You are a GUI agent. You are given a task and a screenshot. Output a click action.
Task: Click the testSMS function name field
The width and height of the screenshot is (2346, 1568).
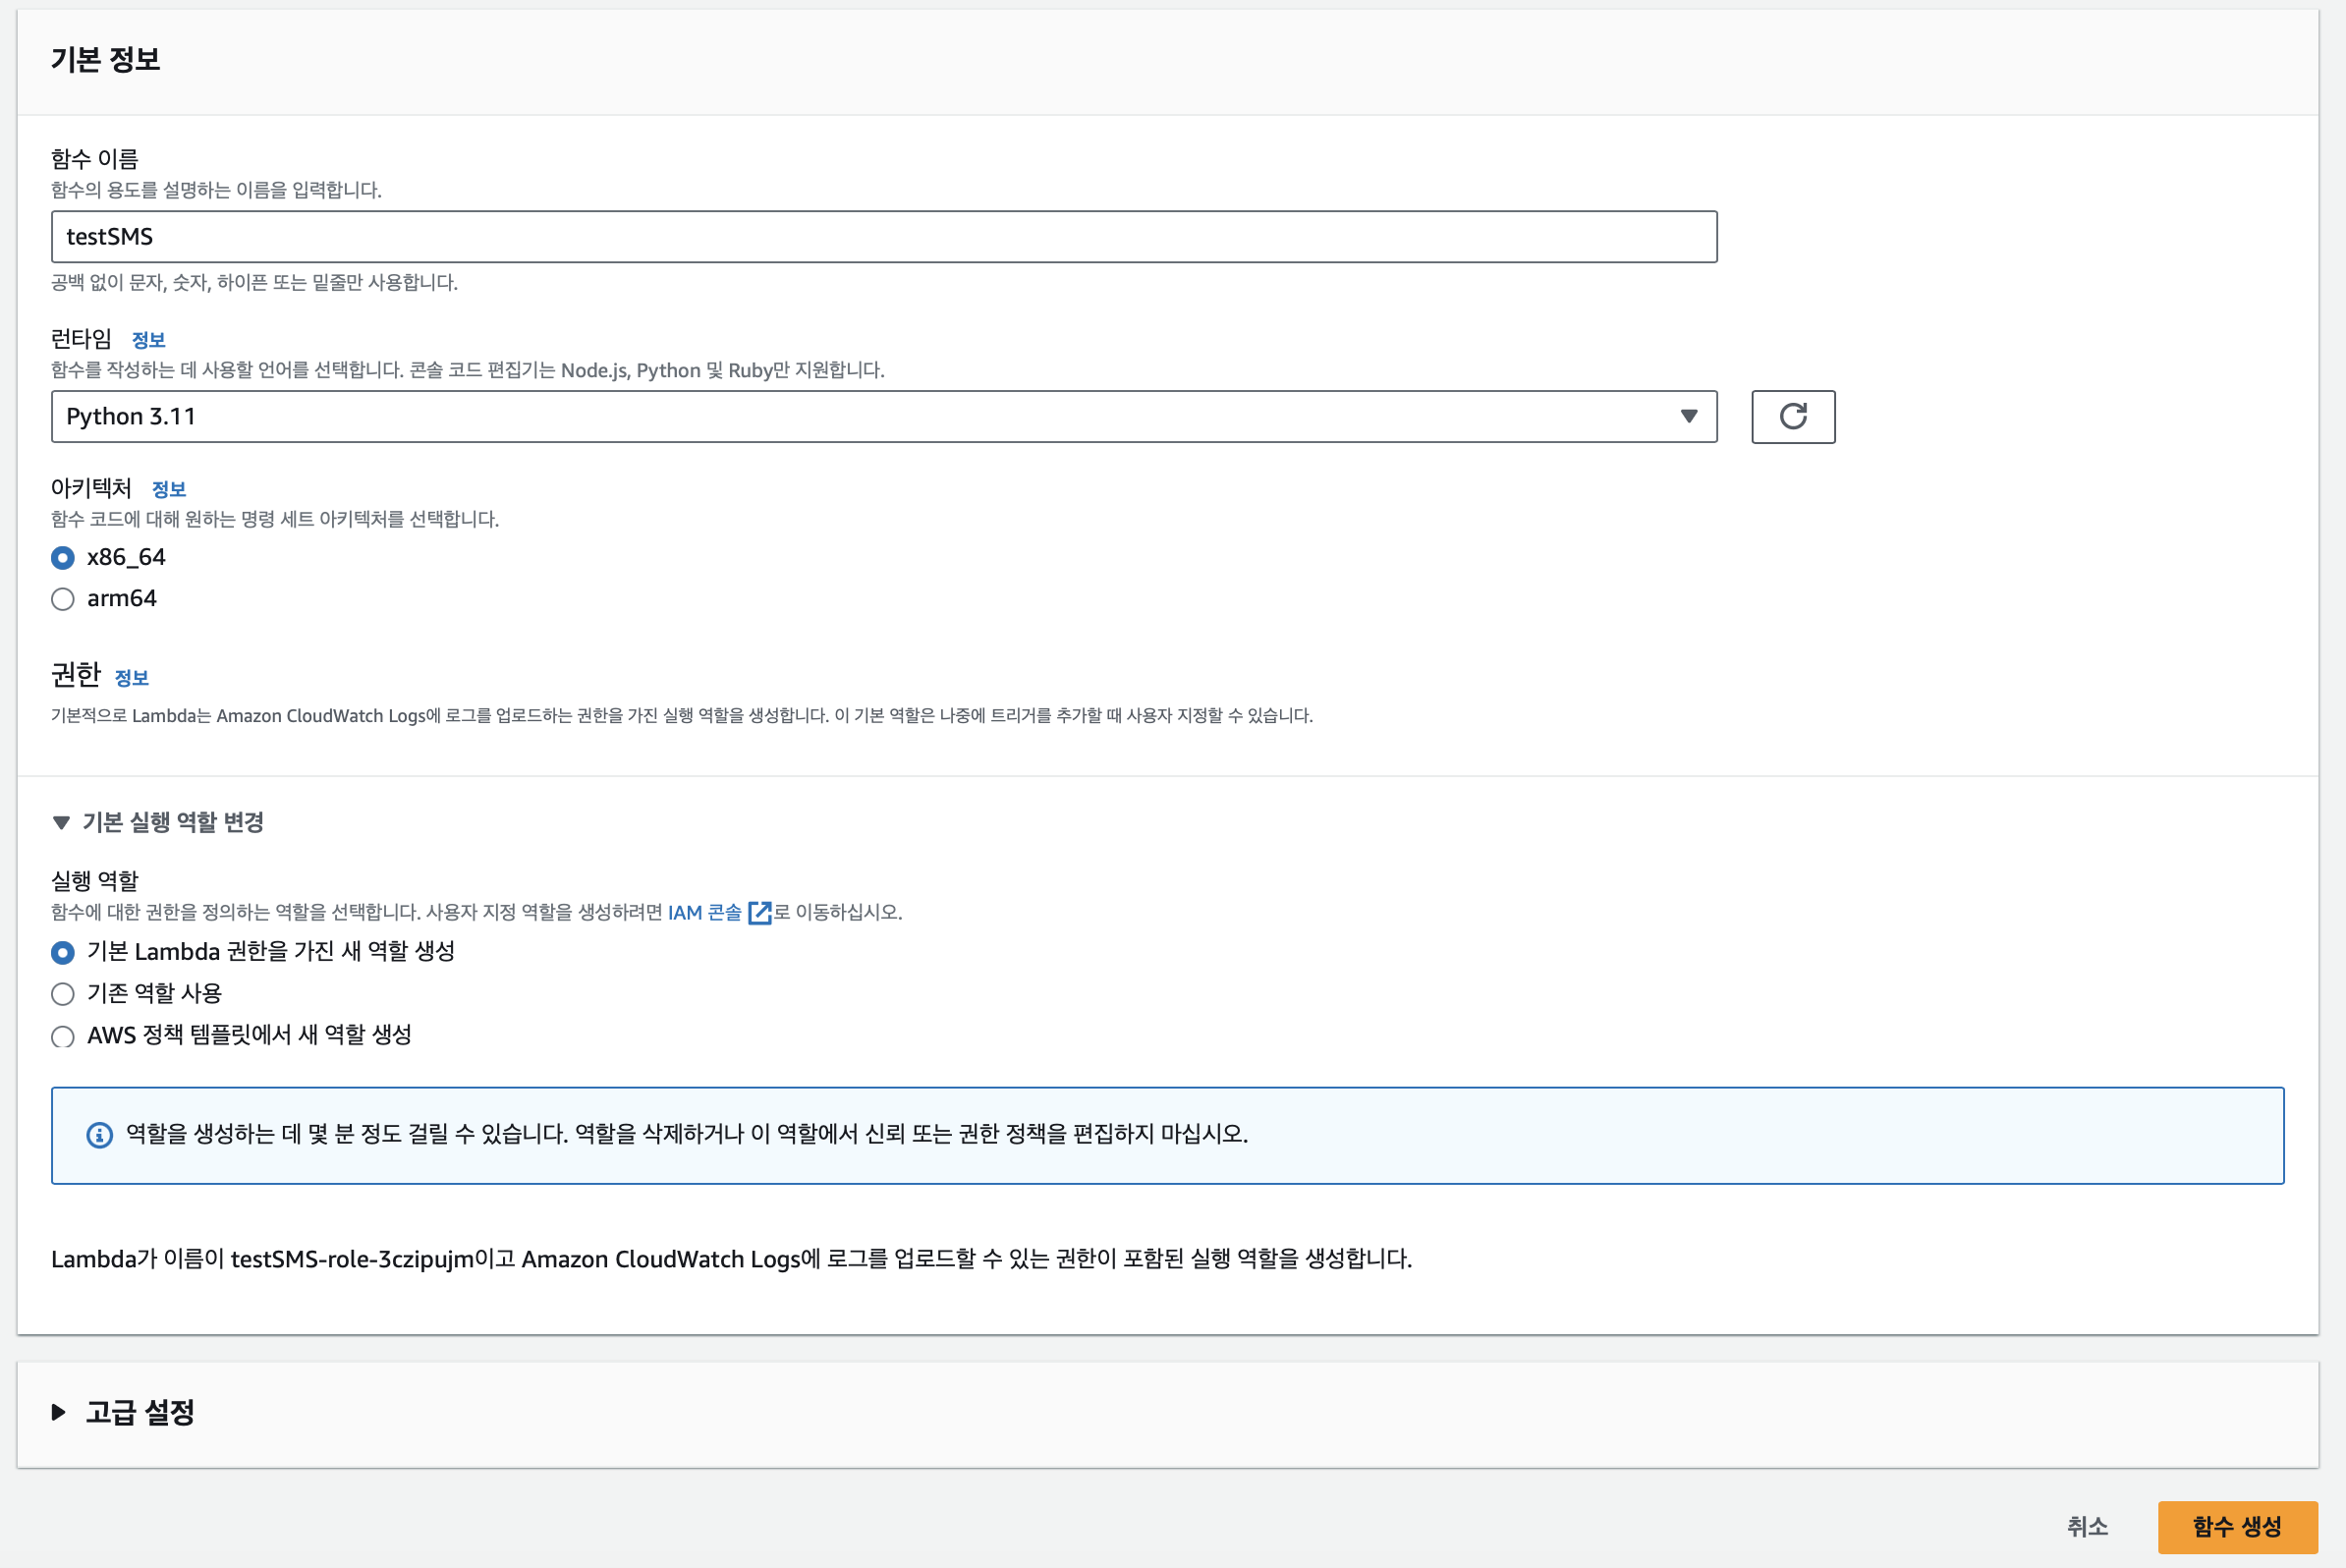click(x=883, y=237)
